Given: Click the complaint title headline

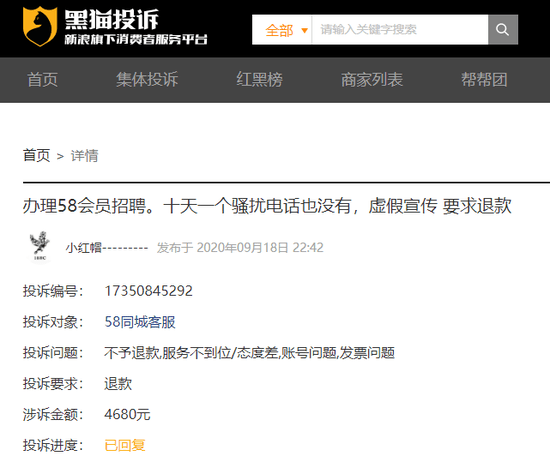Looking at the screenshot, I should tap(267, 206).
